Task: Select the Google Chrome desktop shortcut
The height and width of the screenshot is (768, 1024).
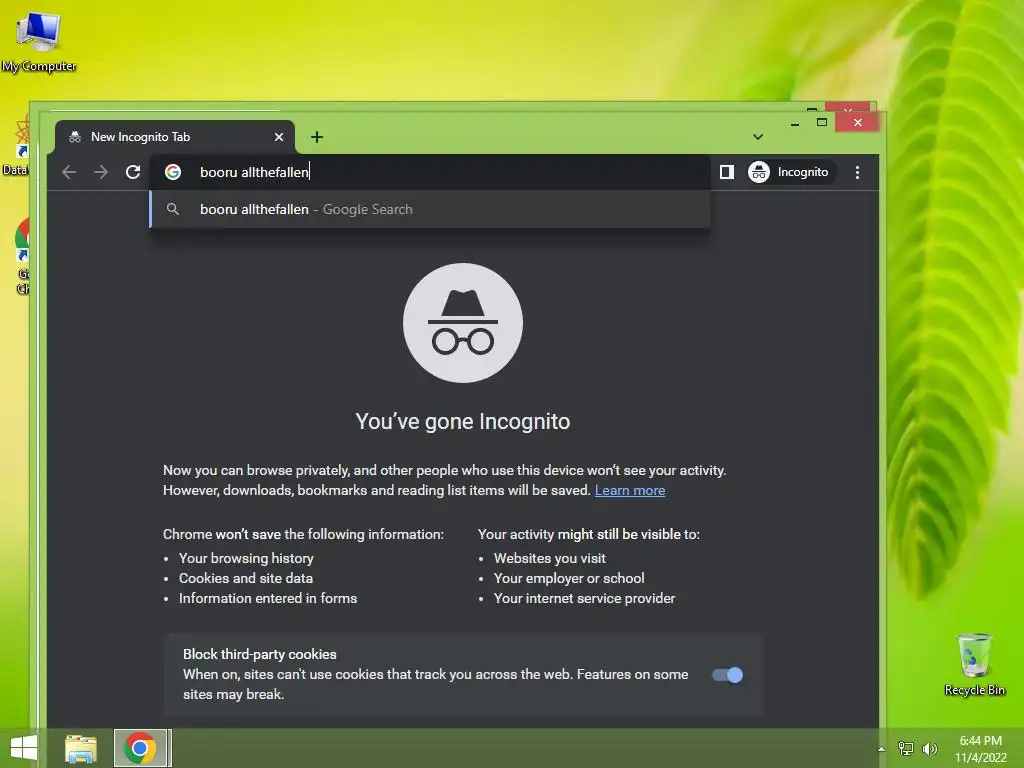Action: [x=22, y=257]
